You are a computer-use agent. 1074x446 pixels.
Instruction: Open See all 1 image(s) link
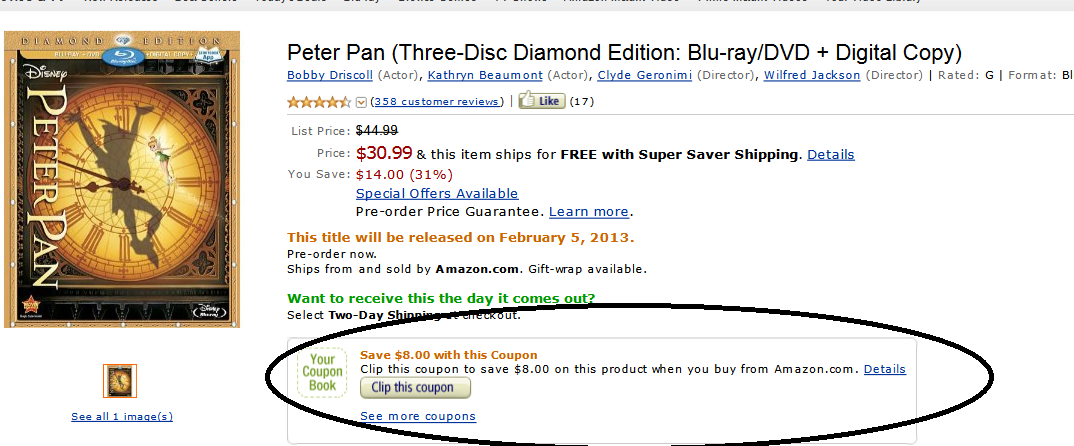click(122, 416)
